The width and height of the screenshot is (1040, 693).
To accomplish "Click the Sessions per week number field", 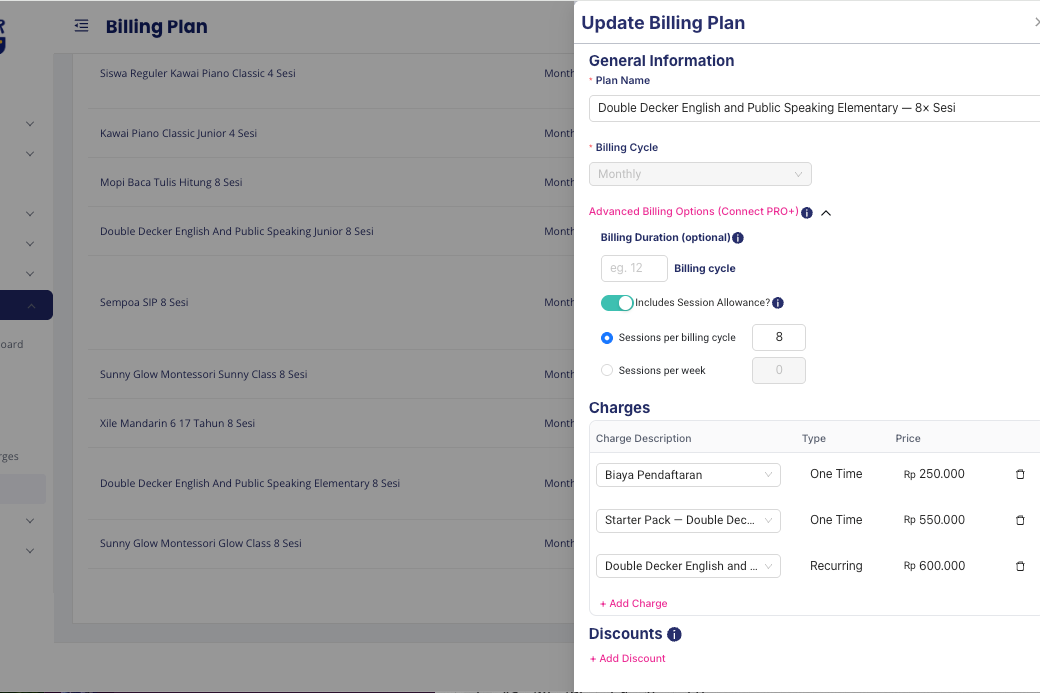I will (779, 371).
